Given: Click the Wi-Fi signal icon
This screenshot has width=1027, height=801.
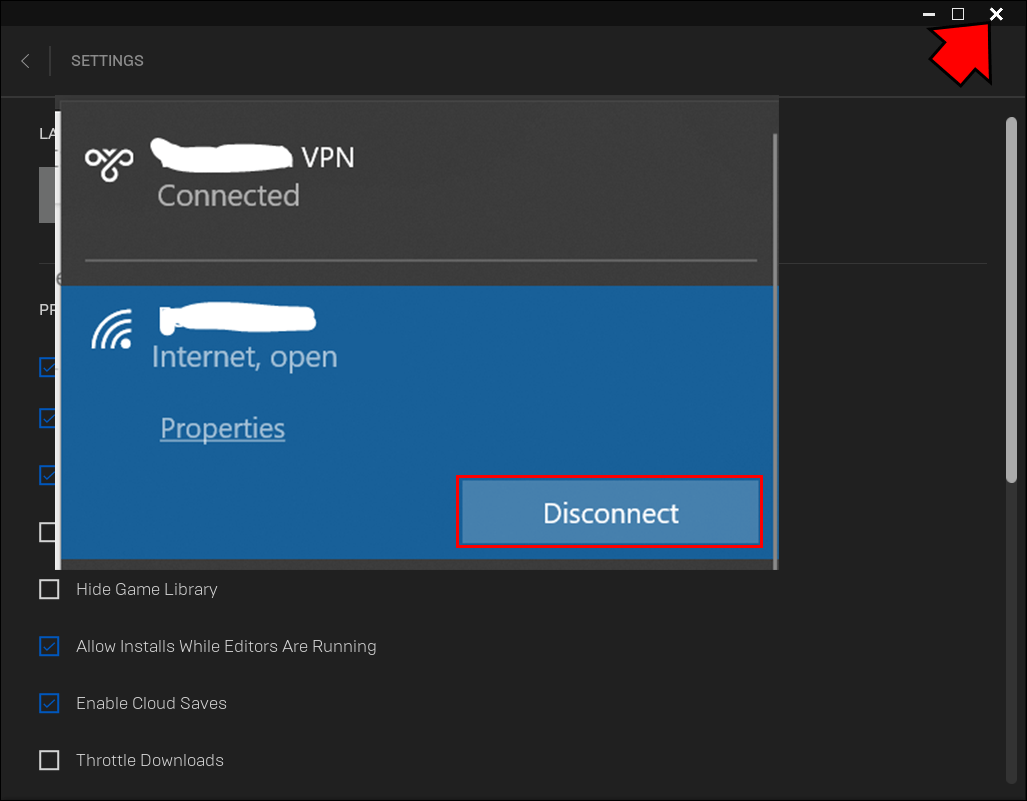Looking at the screenshot, I should 112,331.
